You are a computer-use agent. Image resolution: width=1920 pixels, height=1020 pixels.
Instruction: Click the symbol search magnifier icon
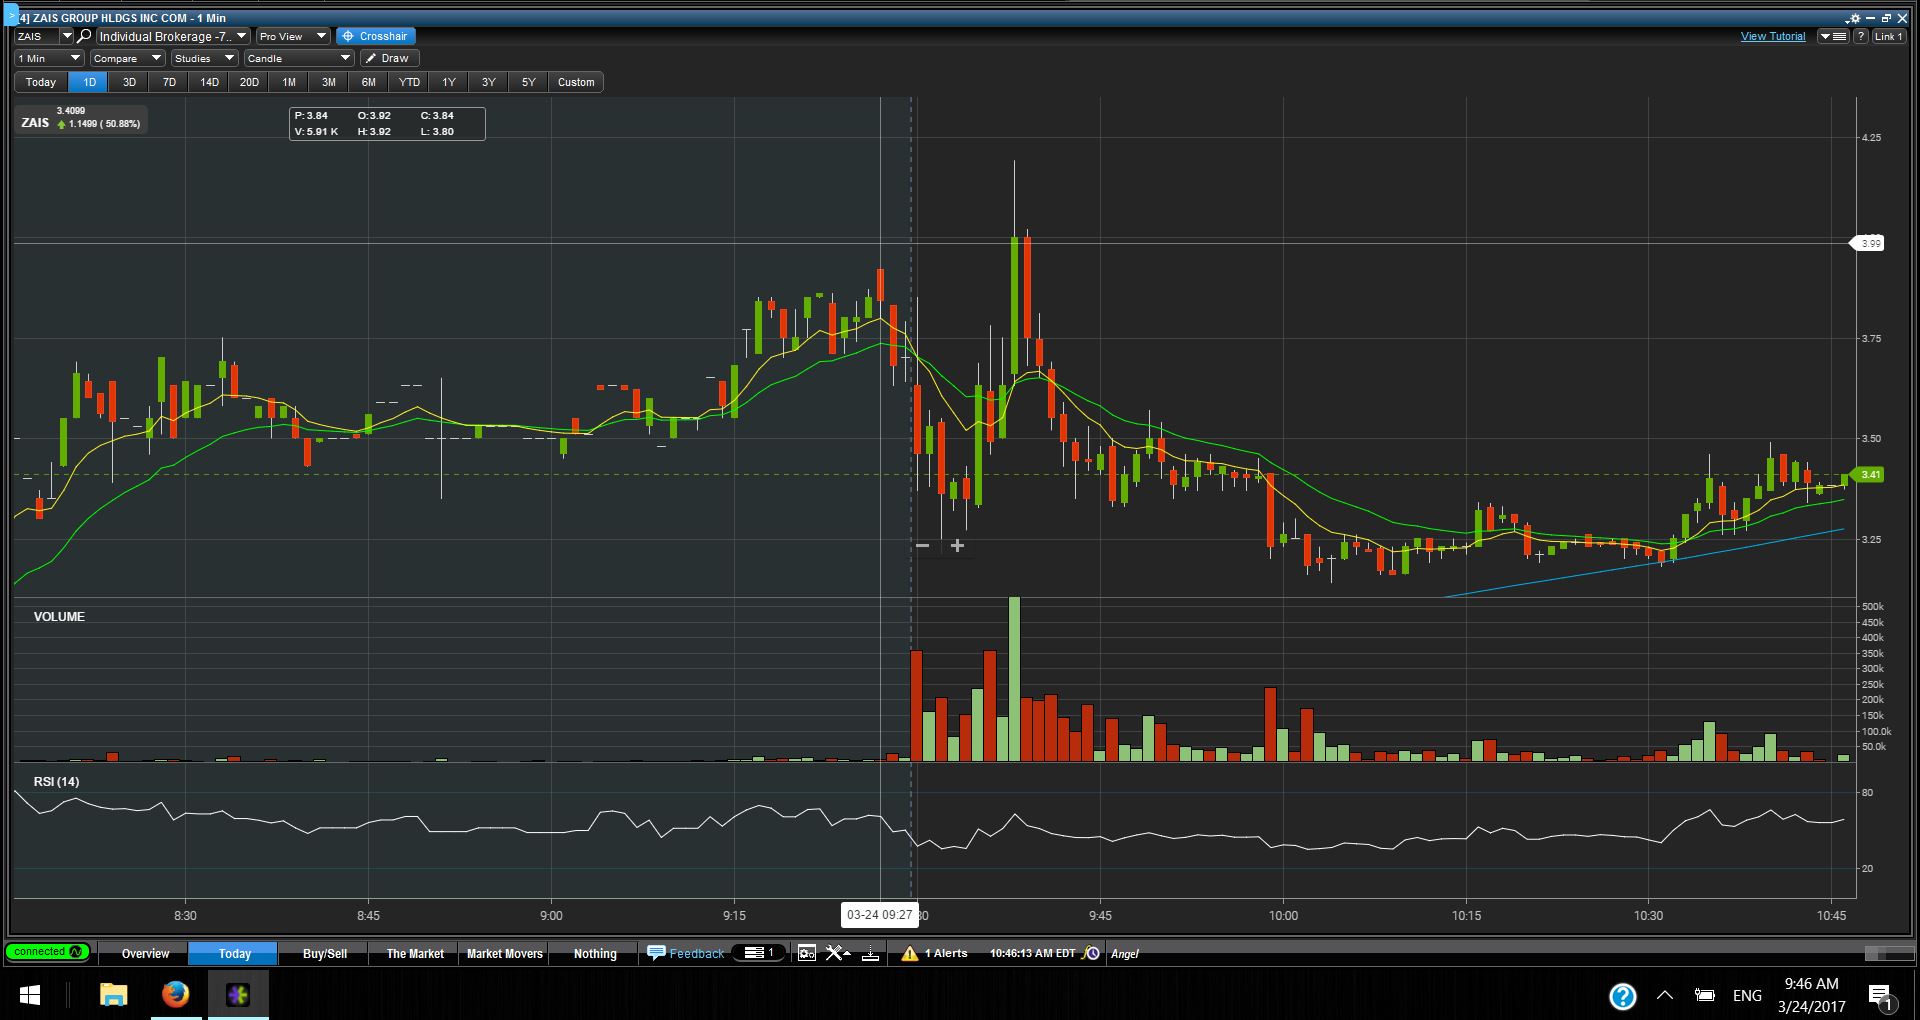[x=85, y=36]
